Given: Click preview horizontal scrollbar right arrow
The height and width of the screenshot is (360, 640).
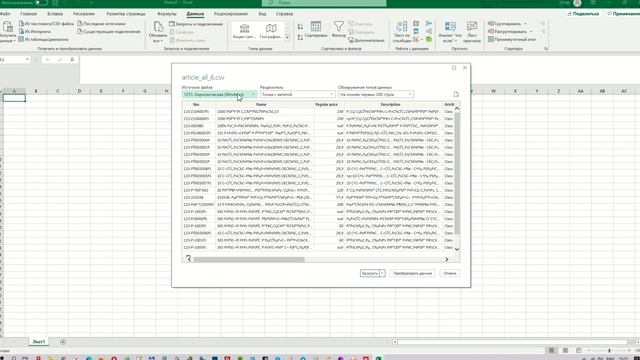Looking at the screenshot, I should tap(447, 259).
